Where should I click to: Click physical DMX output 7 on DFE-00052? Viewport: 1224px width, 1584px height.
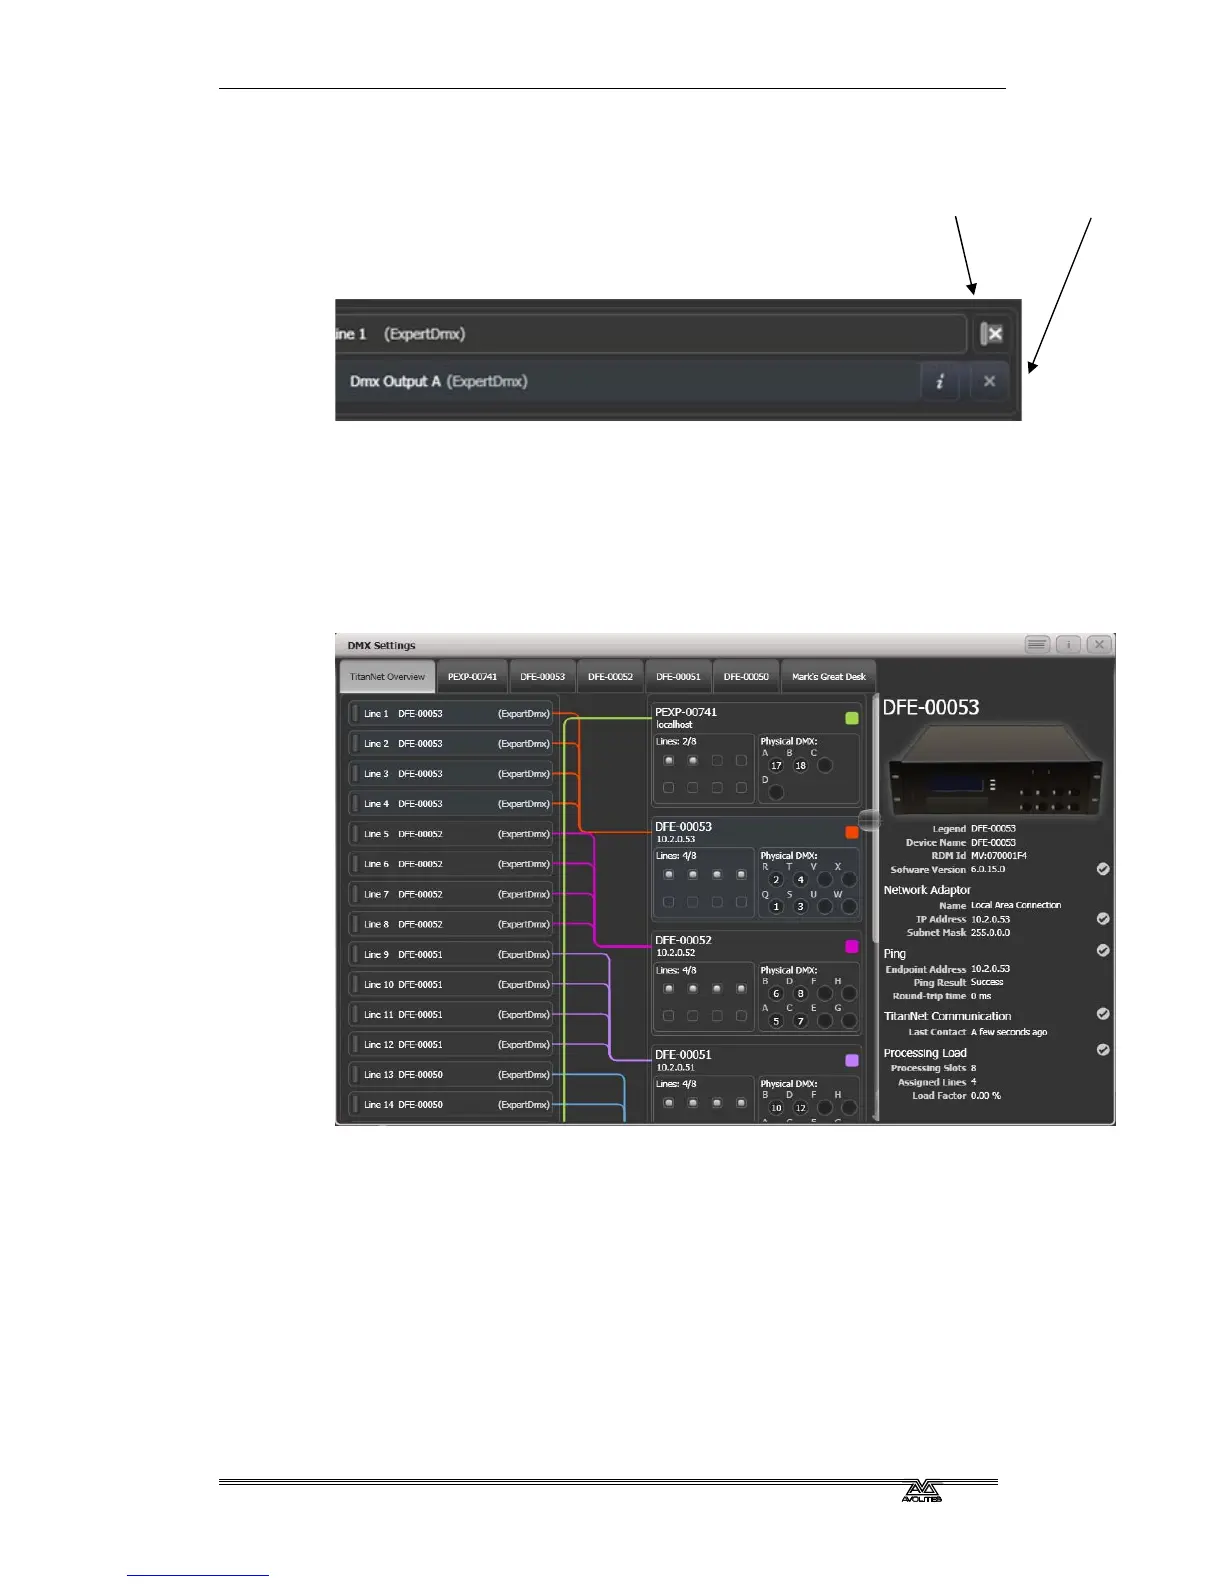coord(800,1021)
